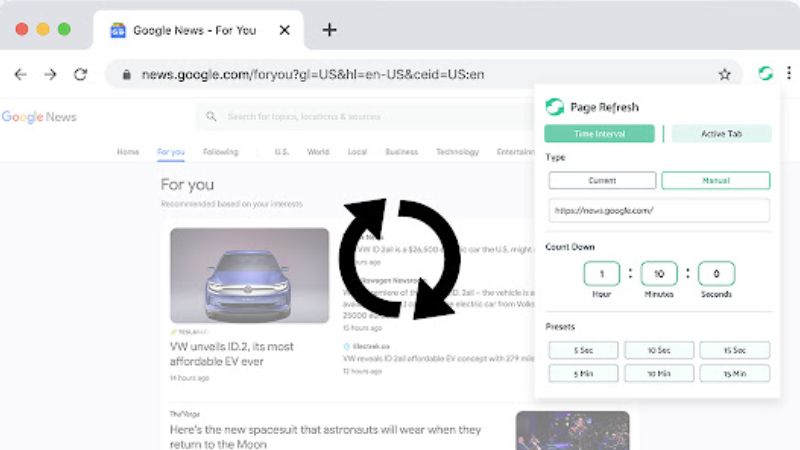Image resolution: width=800 pixels, height=450 pixels.
Task: Select the 15 Sec preset
Action: pyautogui.click(x=735, y=351)
